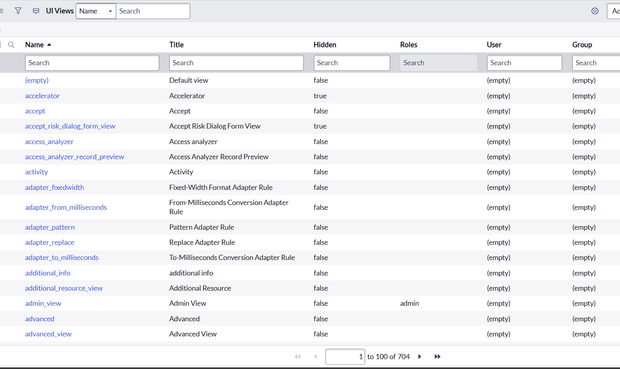This screenshot has width=620, height=369.
Task: Click the 'Accept Risk Dialog Form View' title
Action: 215,126
